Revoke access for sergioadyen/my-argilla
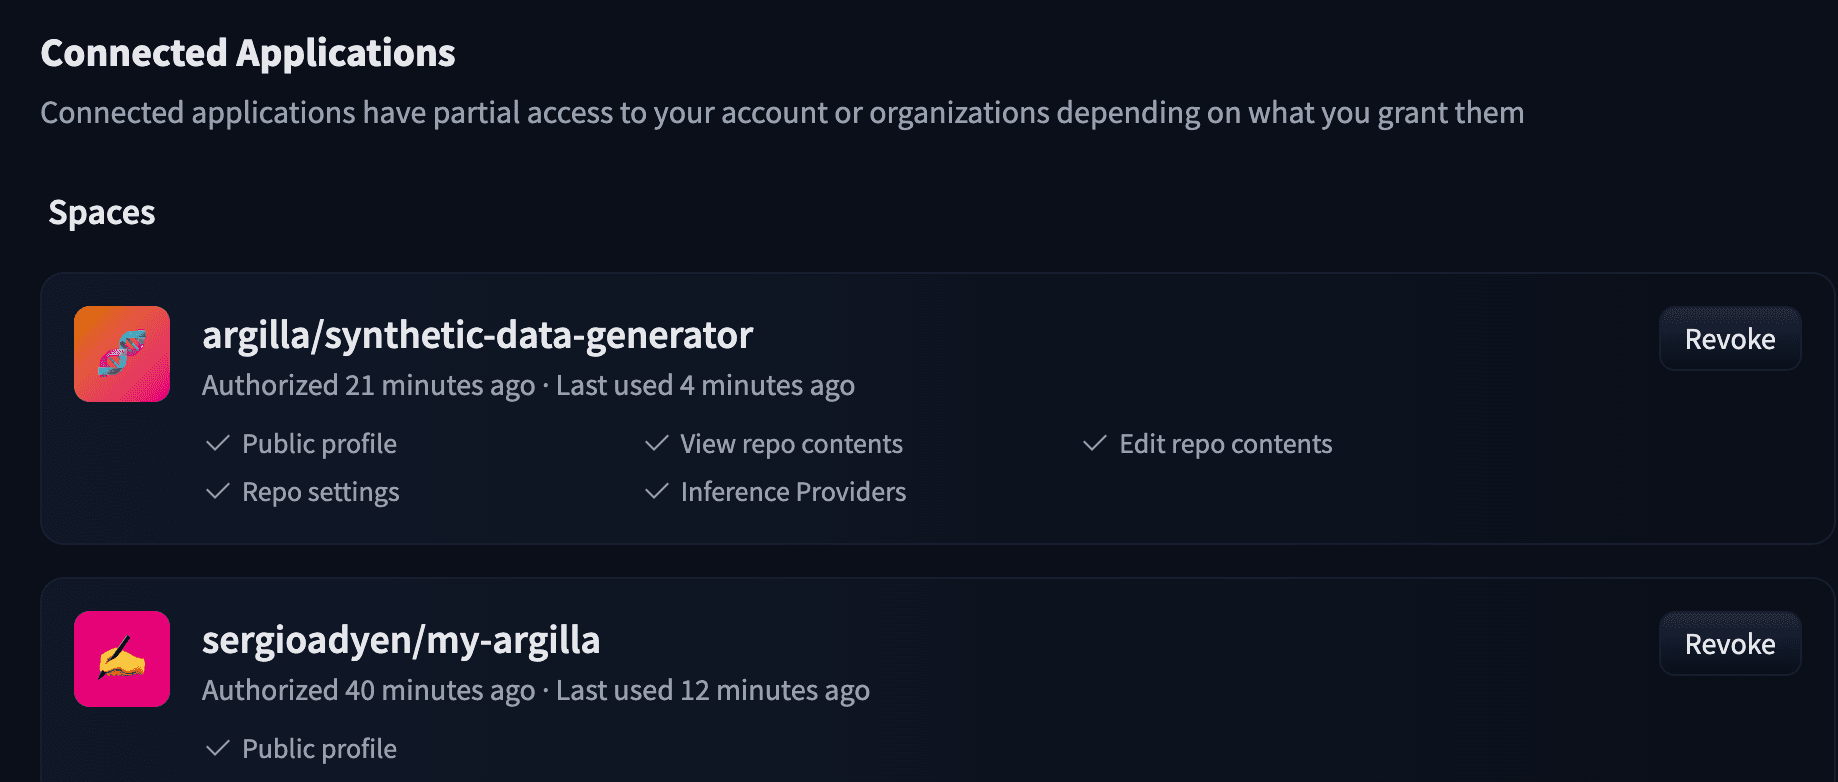 coord(1730,644)
